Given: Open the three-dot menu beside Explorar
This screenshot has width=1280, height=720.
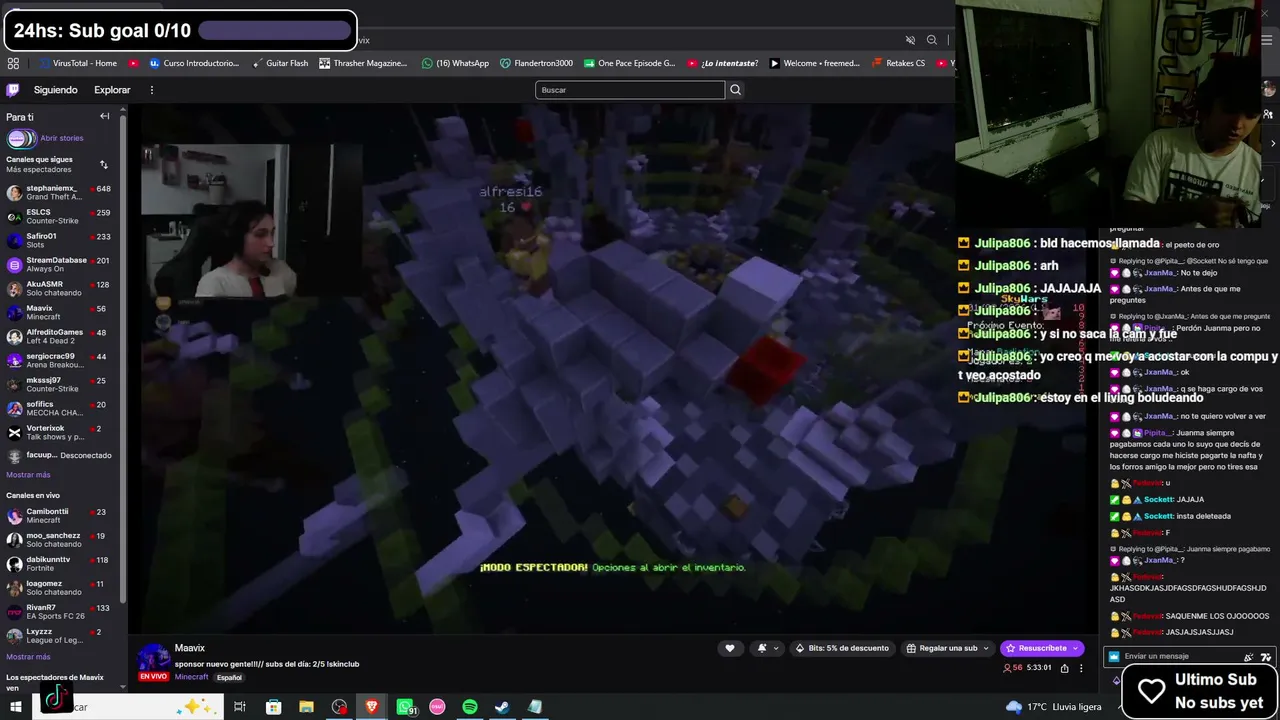Looking at the screenshot, I should [152, 90].
